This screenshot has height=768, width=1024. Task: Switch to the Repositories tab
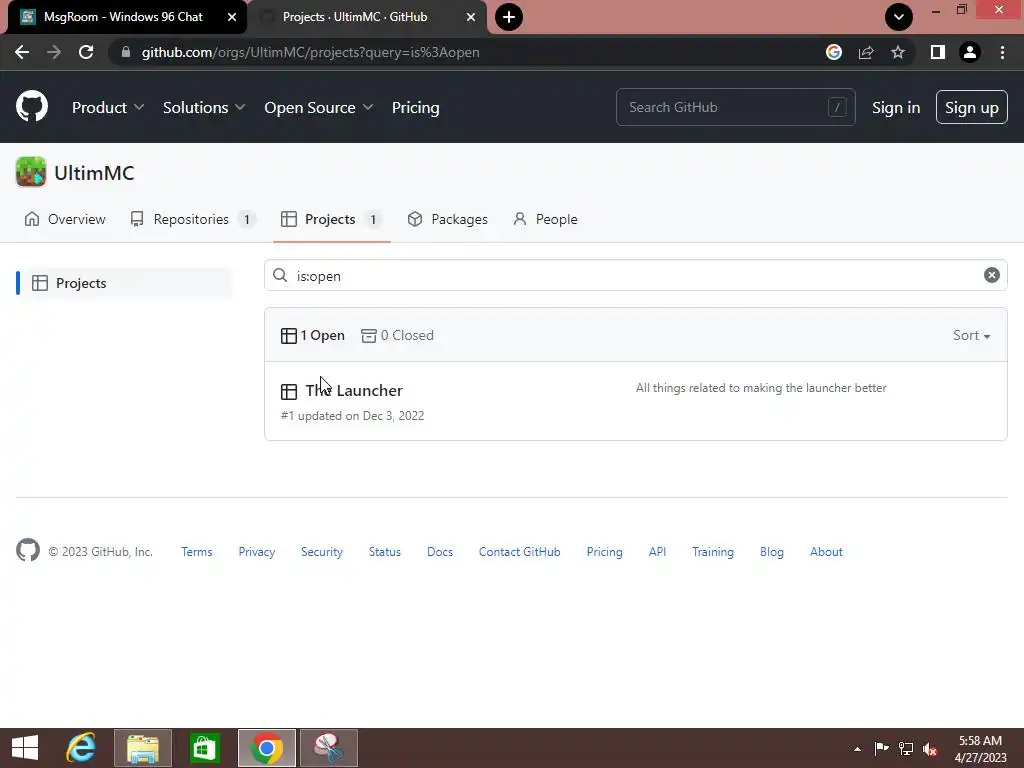coord(191,219)
